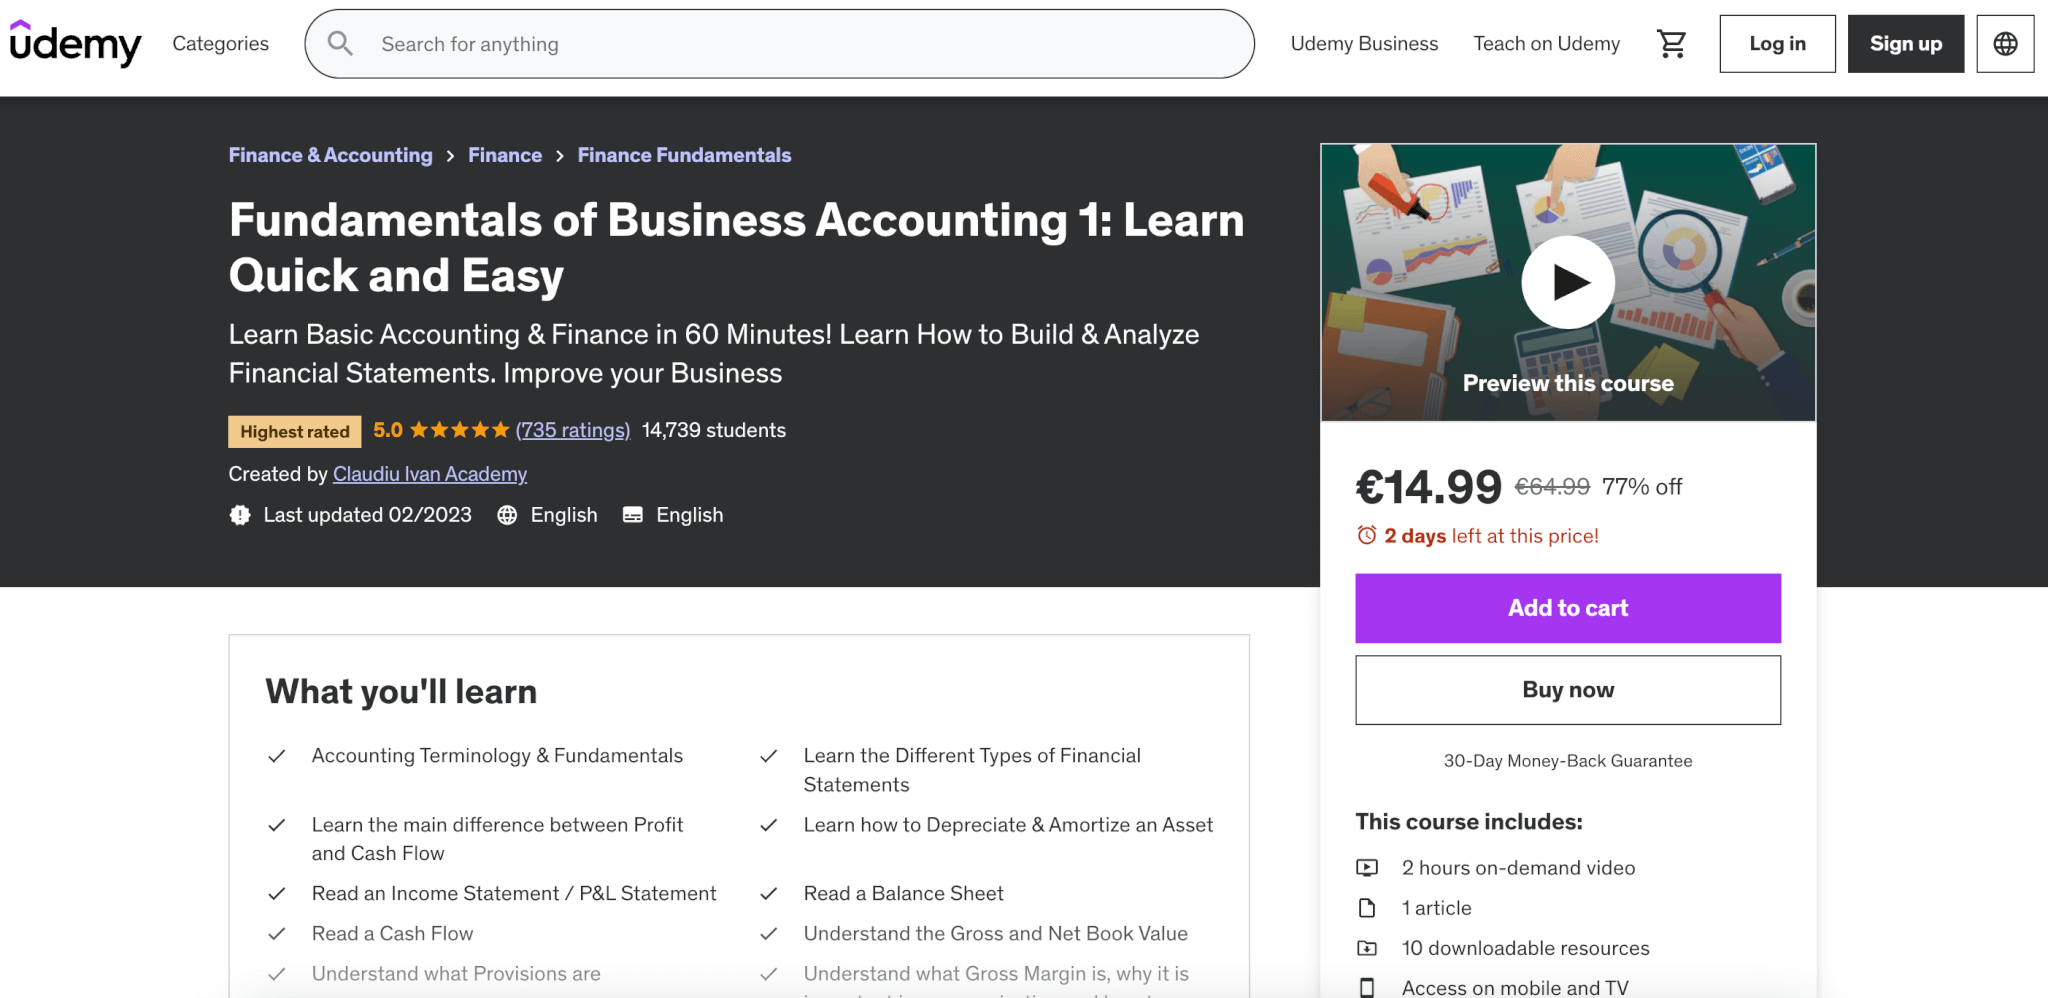Click the five-star rating icons

459,430
